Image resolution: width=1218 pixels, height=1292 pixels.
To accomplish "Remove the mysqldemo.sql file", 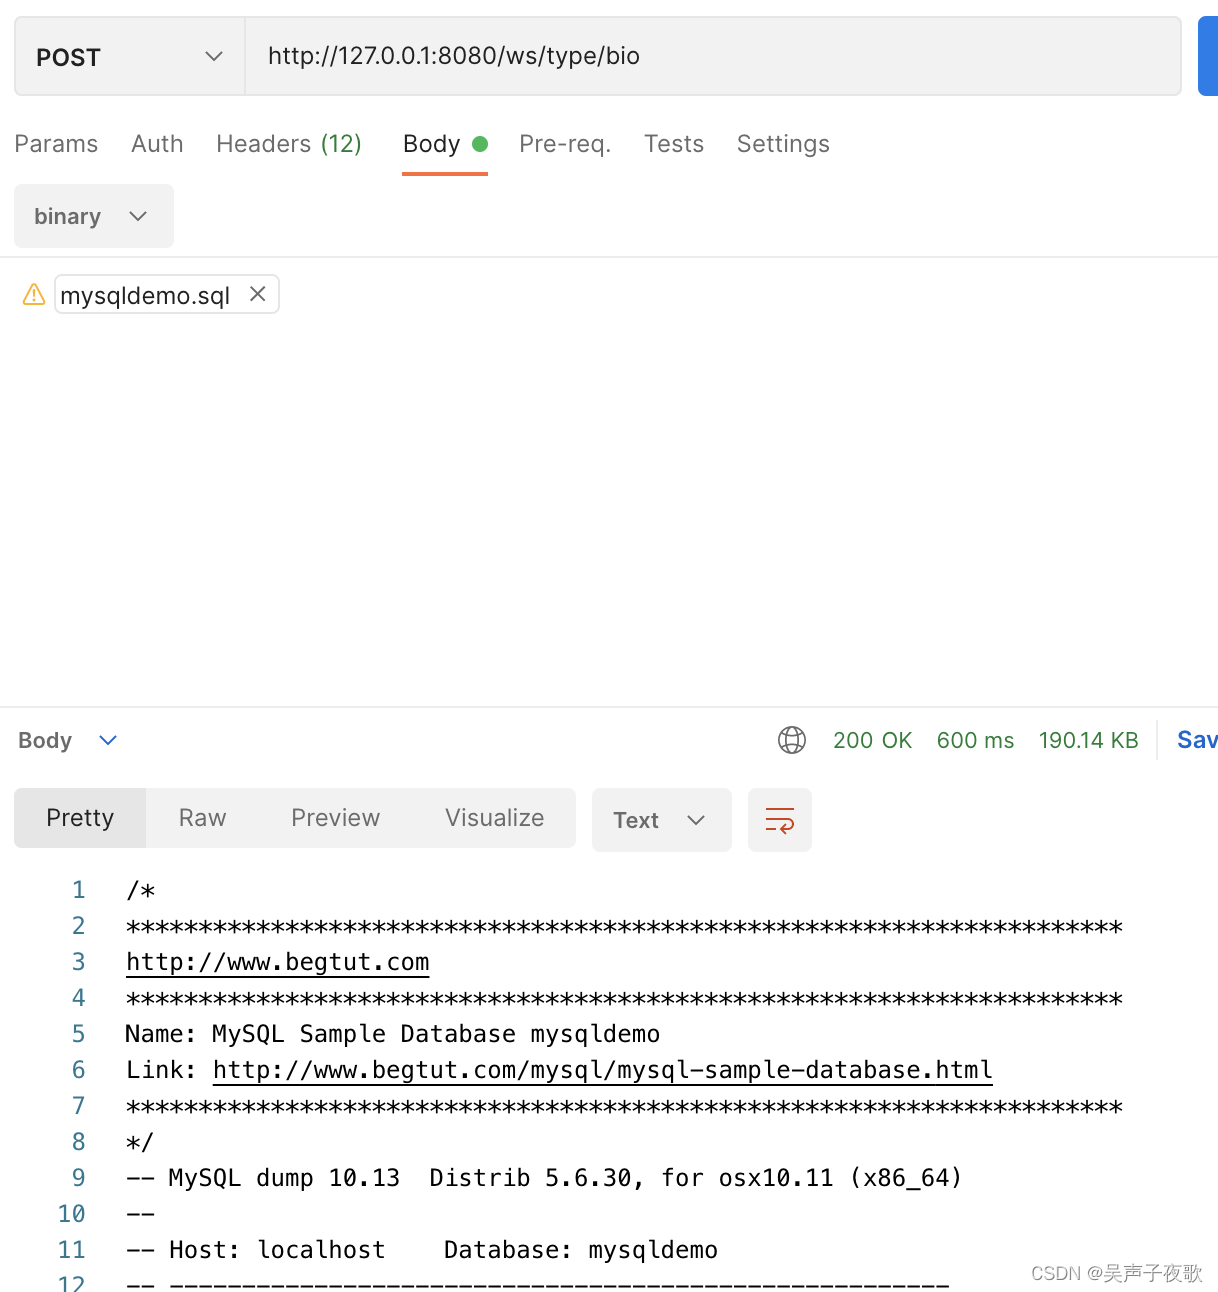I will [258, 294].
